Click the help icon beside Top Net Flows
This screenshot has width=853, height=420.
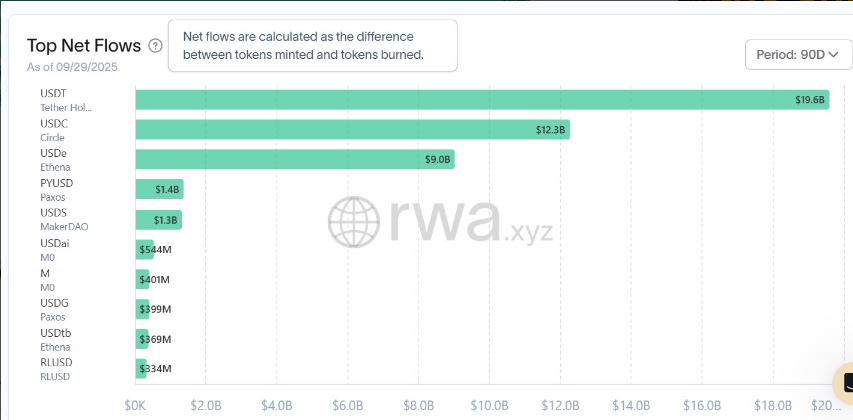[x=155, y=46]
